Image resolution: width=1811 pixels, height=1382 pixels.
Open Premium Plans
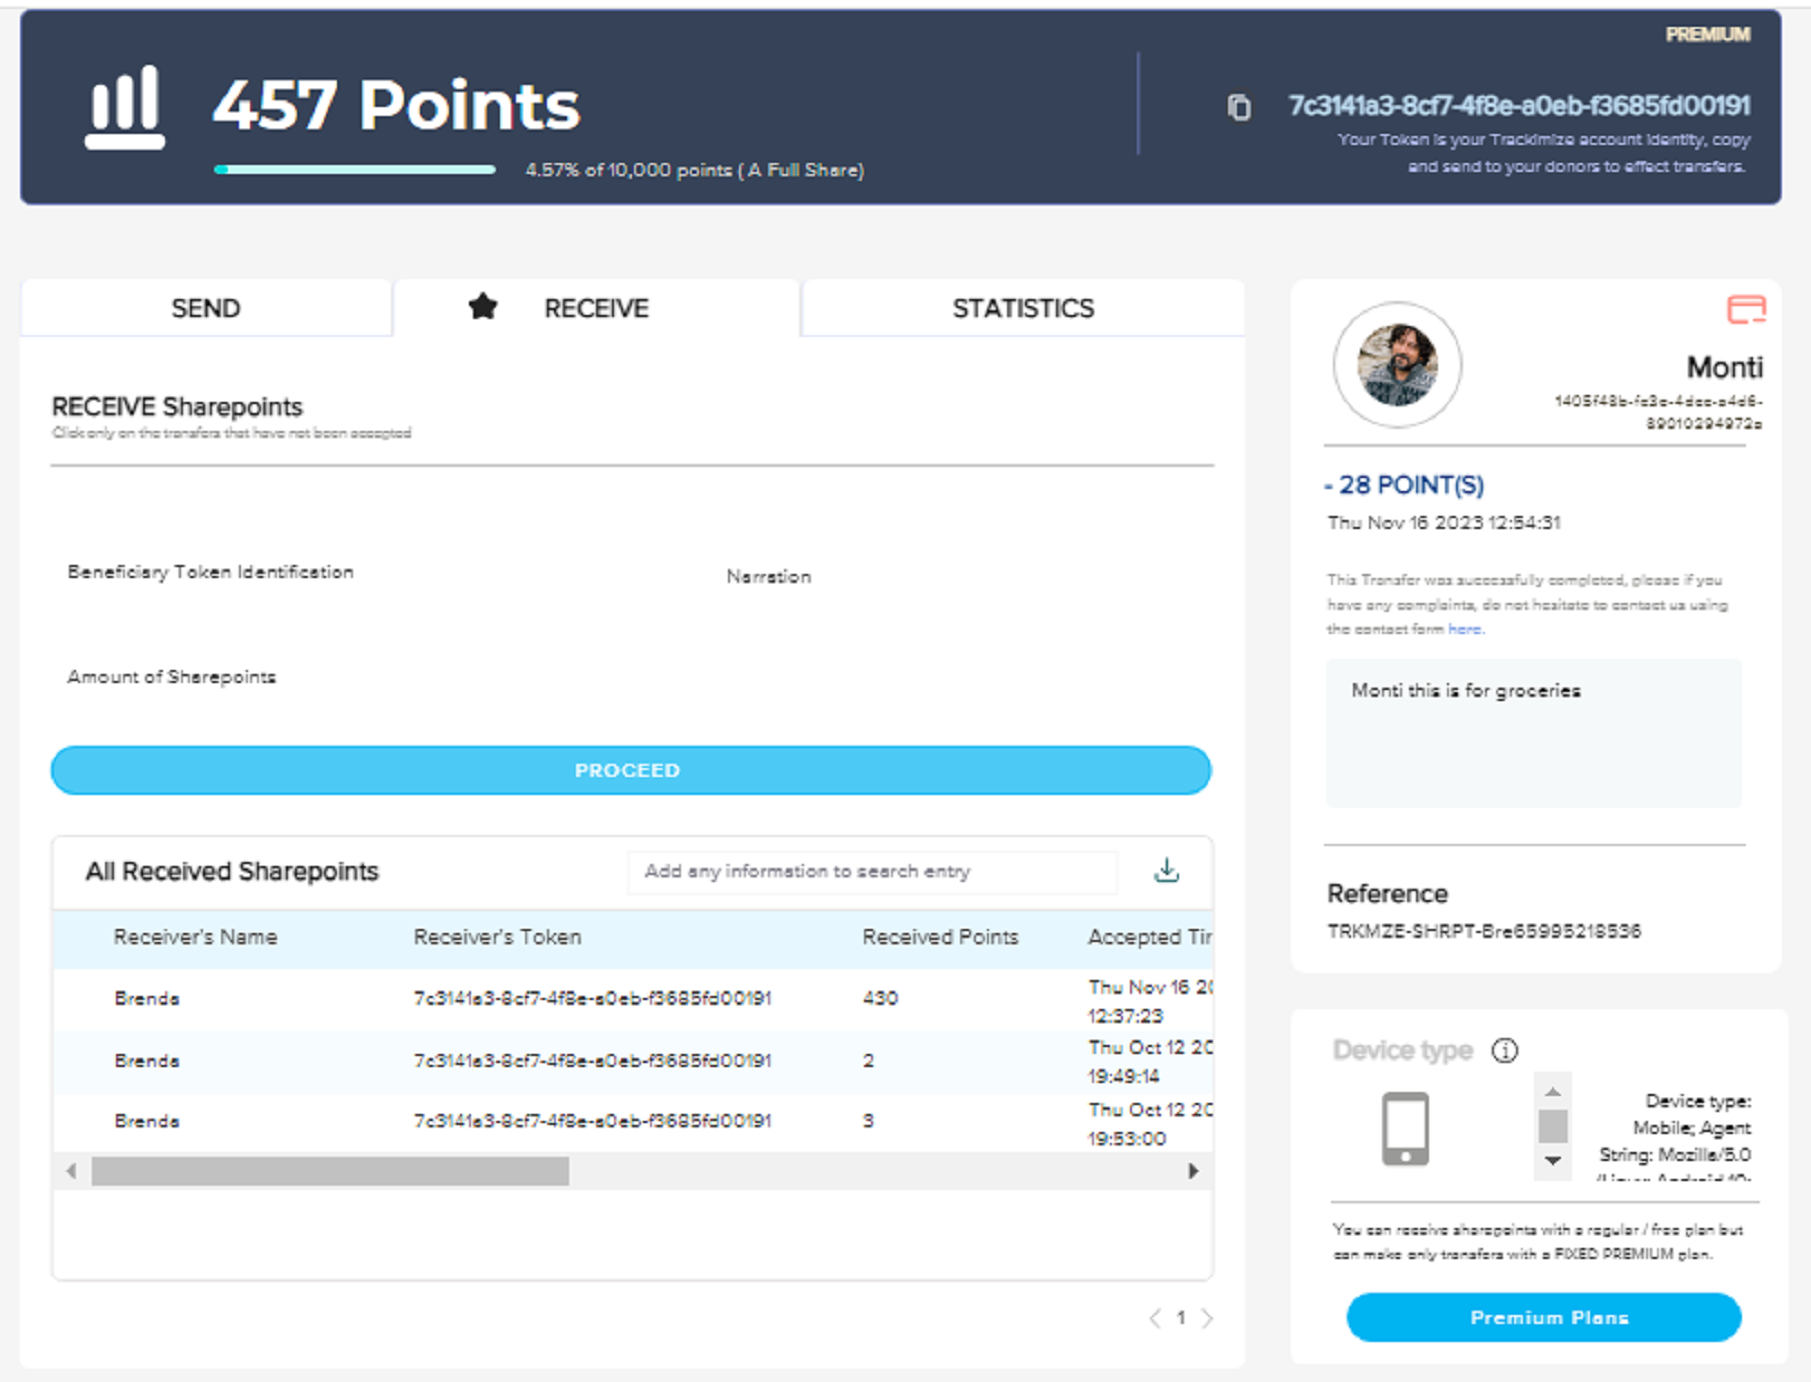pos(1544,1318)
